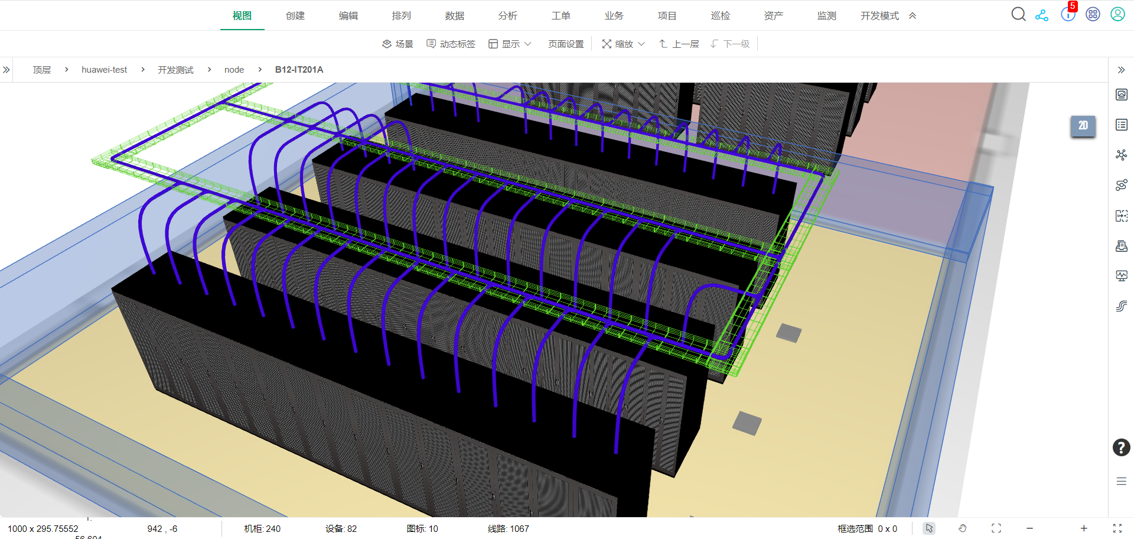Open the 巡检 tab

pyautogui.click(x=720, y=16)
